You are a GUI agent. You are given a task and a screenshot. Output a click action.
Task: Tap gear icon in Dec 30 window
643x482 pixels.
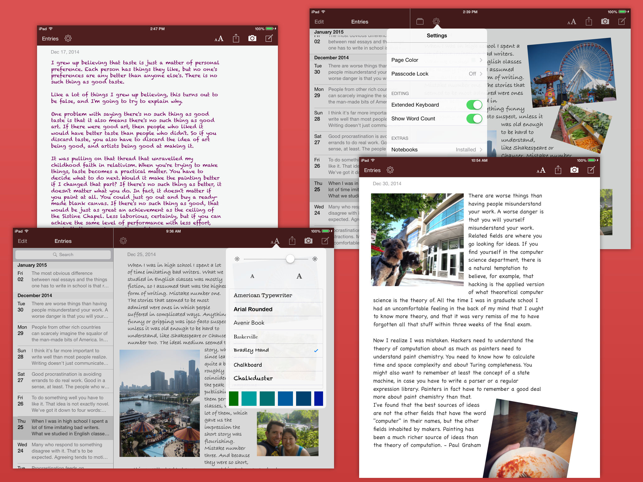pyautogui.click(x=390, y=170)
